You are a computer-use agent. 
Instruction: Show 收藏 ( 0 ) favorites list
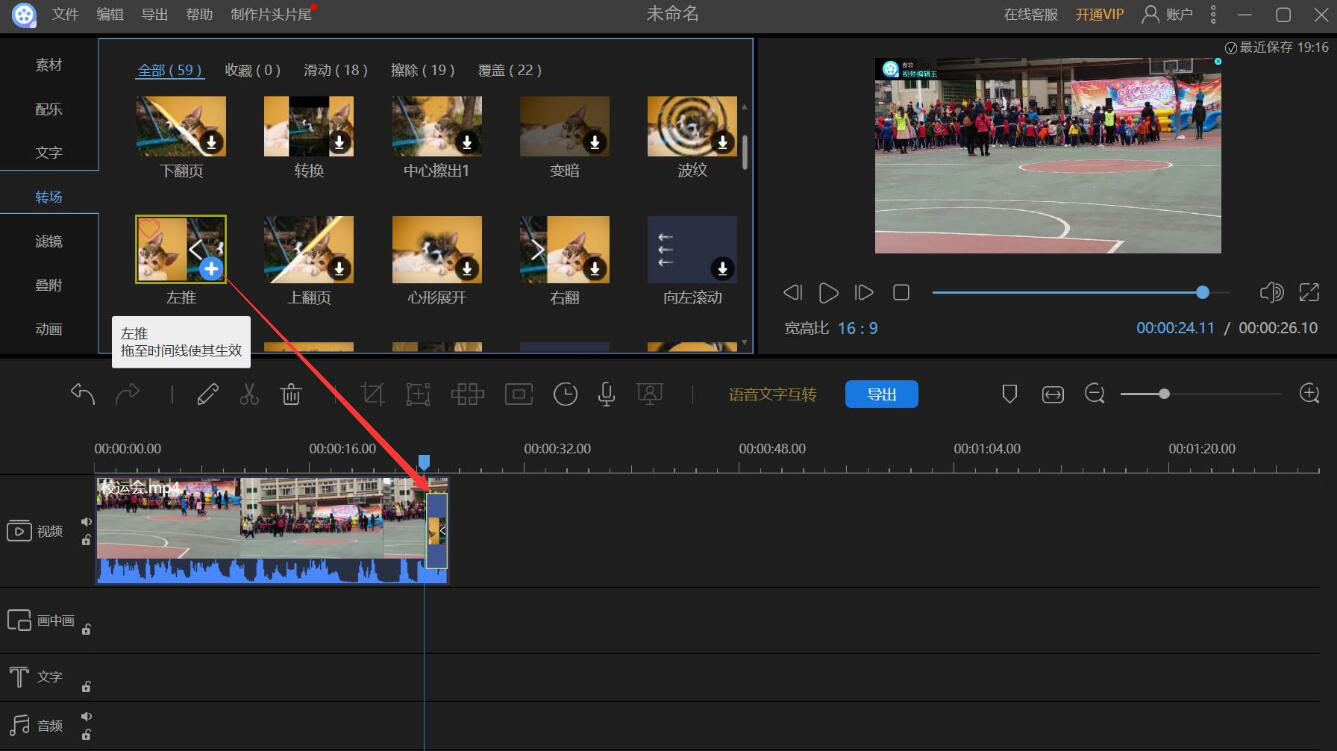(253, 70)
